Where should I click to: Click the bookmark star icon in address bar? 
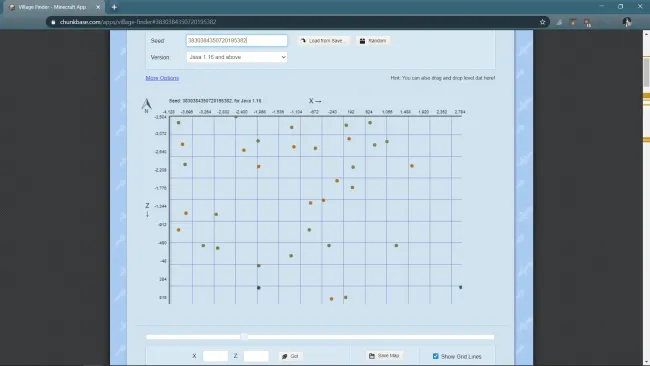point(542,22)
